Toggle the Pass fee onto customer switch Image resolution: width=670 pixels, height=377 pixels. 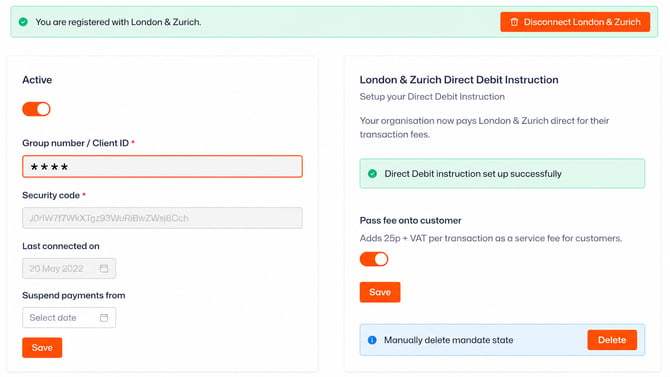point(374,259)
